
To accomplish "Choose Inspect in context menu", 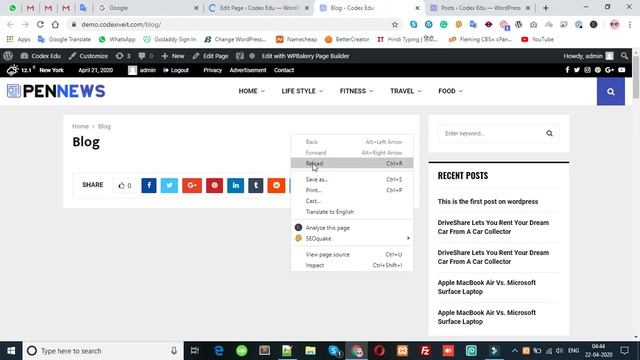I will click(352, 265).
